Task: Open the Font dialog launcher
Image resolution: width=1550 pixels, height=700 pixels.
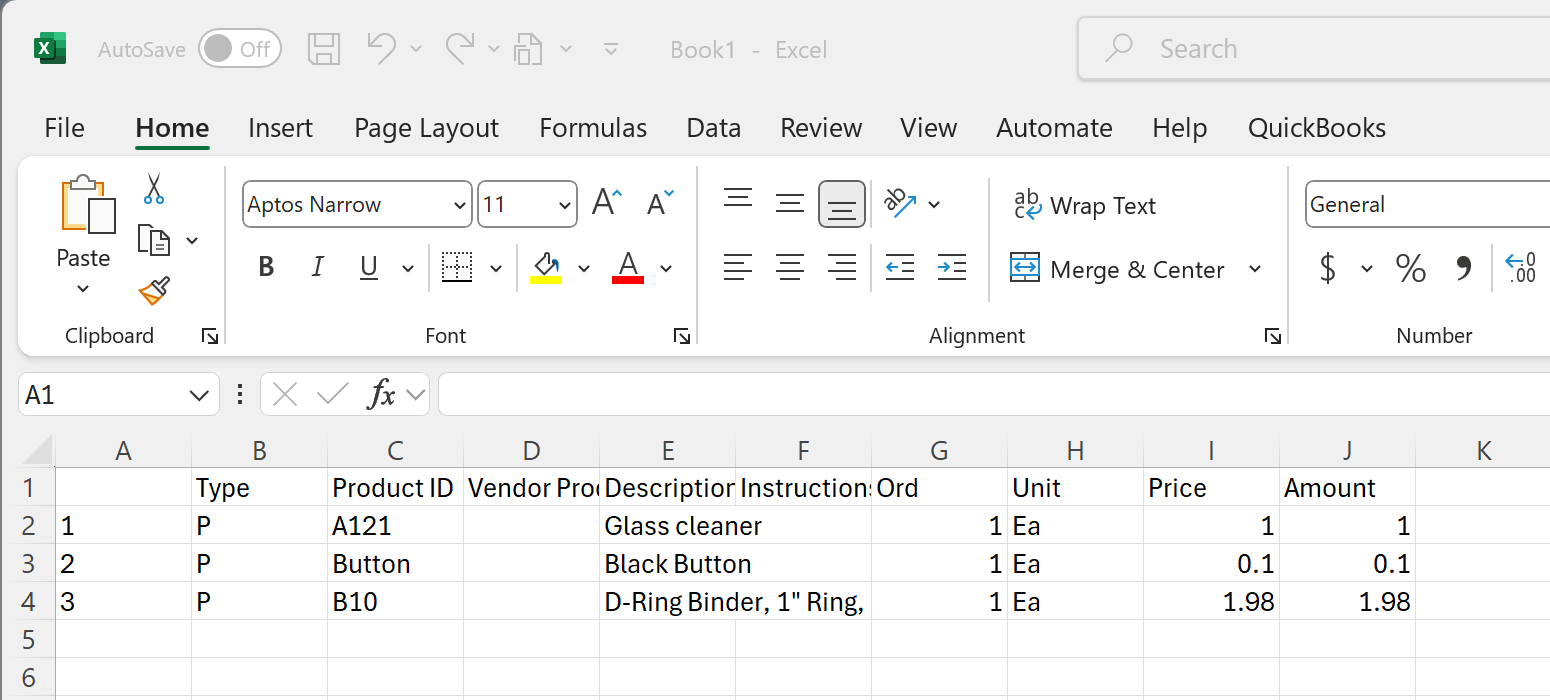Action: coord(681,336)
